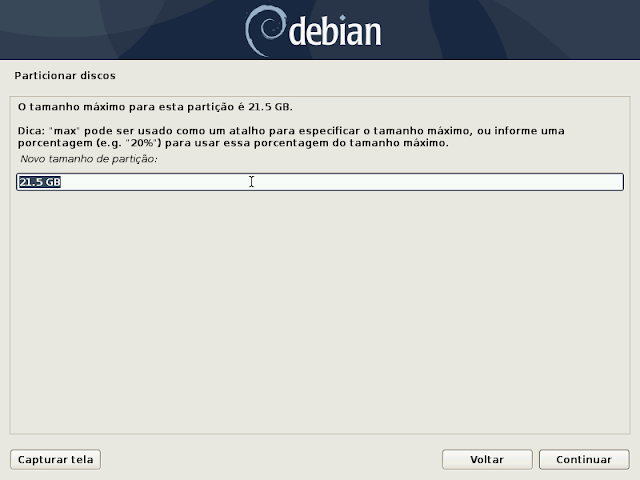This screenshot has width=640, height=480.
Task: Click the blank area below the input field
Action: 320,310
